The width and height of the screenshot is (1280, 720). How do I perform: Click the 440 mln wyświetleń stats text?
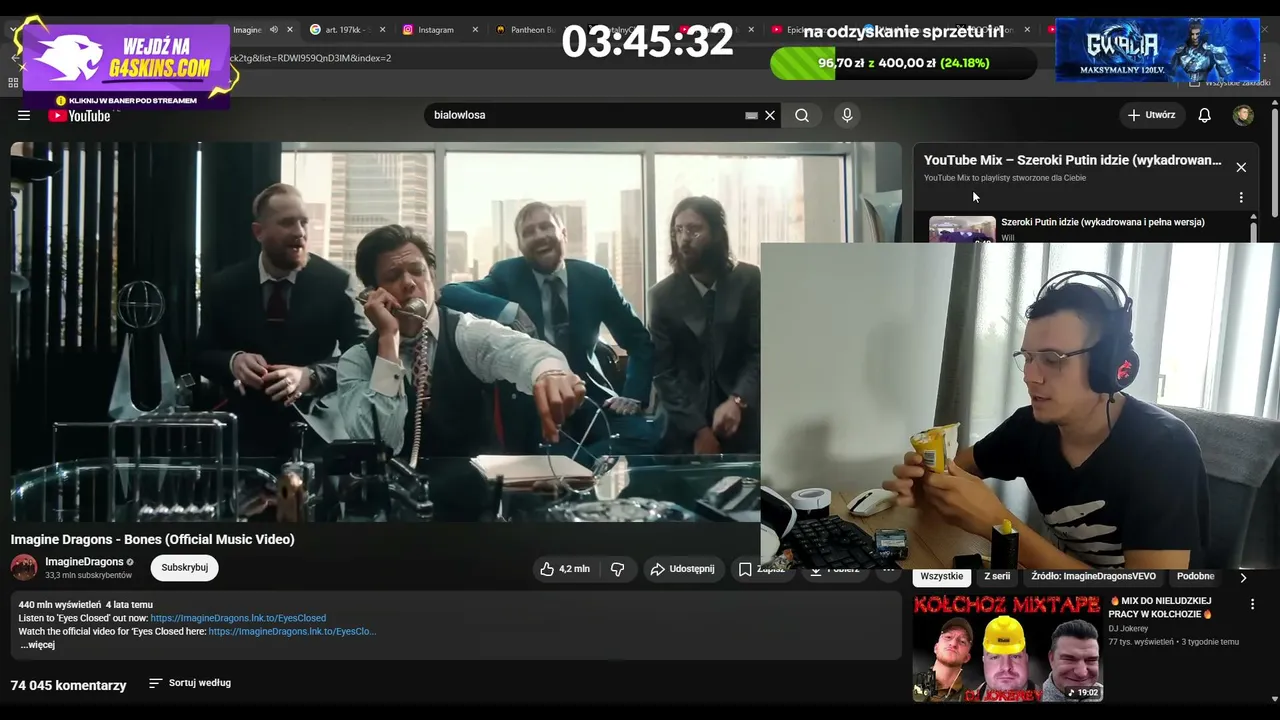coord(86,605)
